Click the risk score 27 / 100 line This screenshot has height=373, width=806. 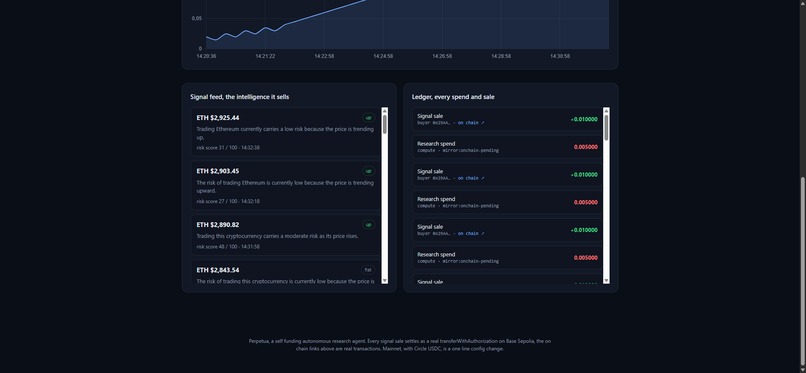pyautogui.click(x=228, y=201)
